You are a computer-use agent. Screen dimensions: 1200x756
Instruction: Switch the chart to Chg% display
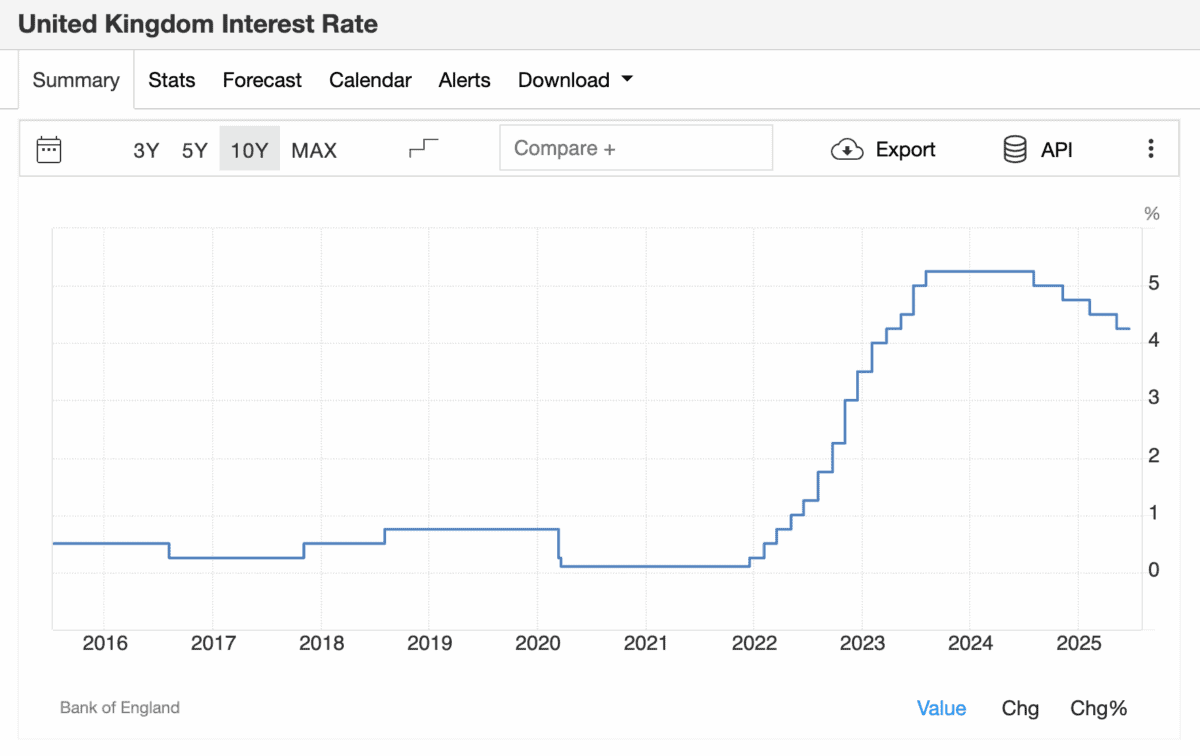(1098, 708)
